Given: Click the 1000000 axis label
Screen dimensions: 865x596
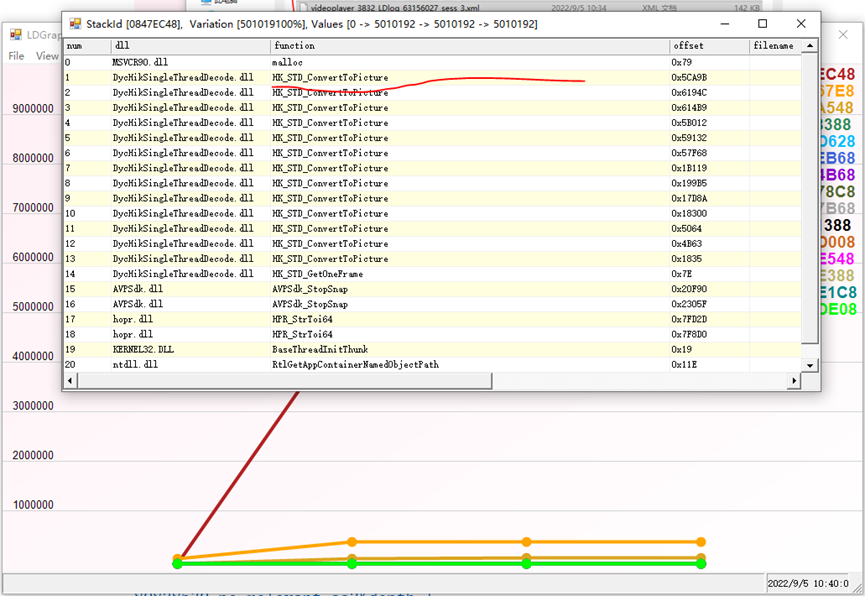Looking at the screenshot, I should pos(33,504).
